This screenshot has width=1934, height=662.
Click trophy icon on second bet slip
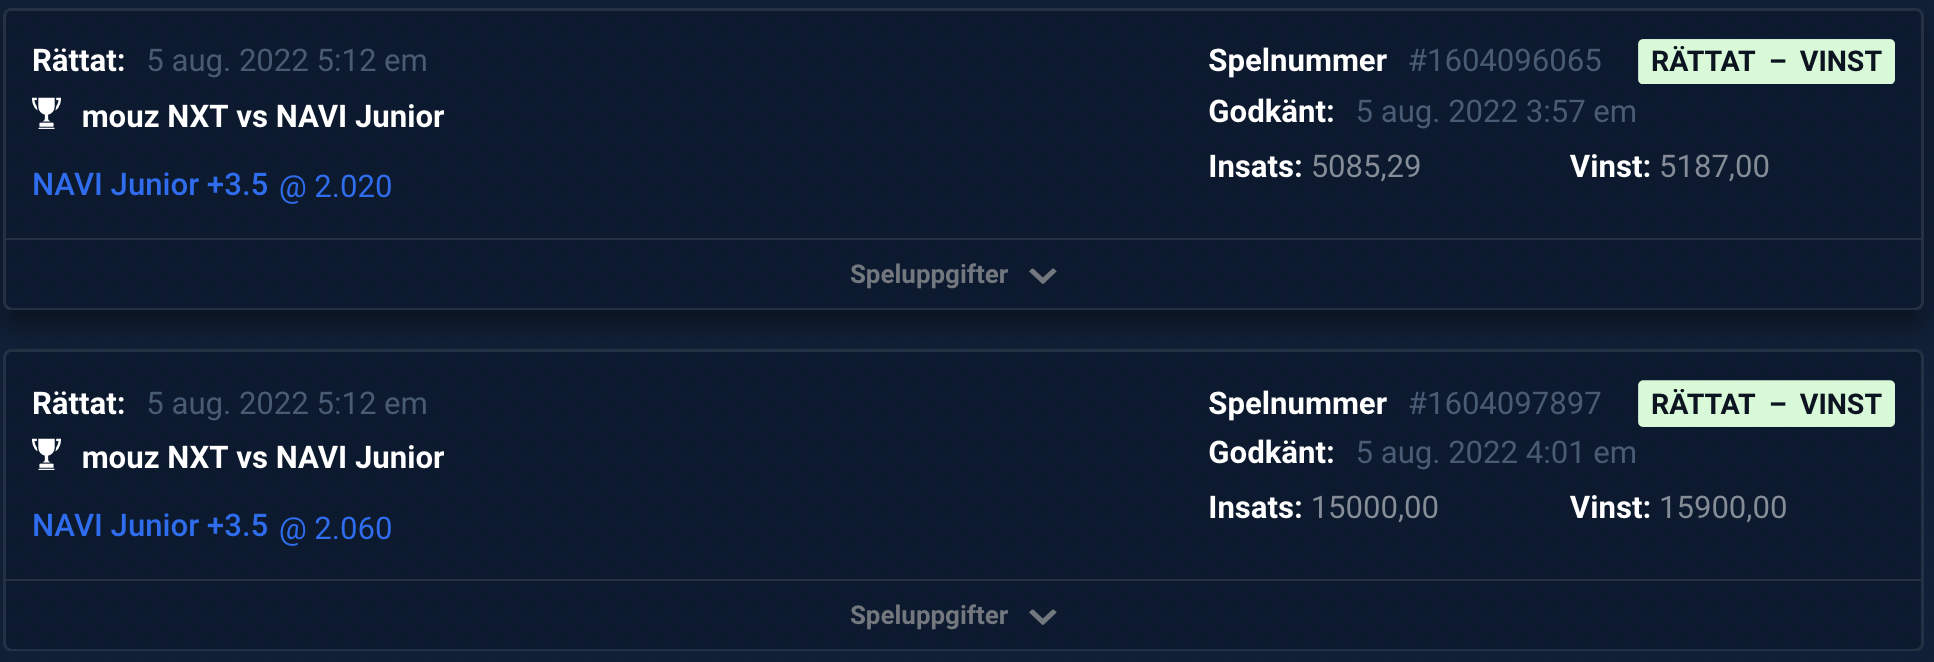pyautogui.click(x=46, y=454)
